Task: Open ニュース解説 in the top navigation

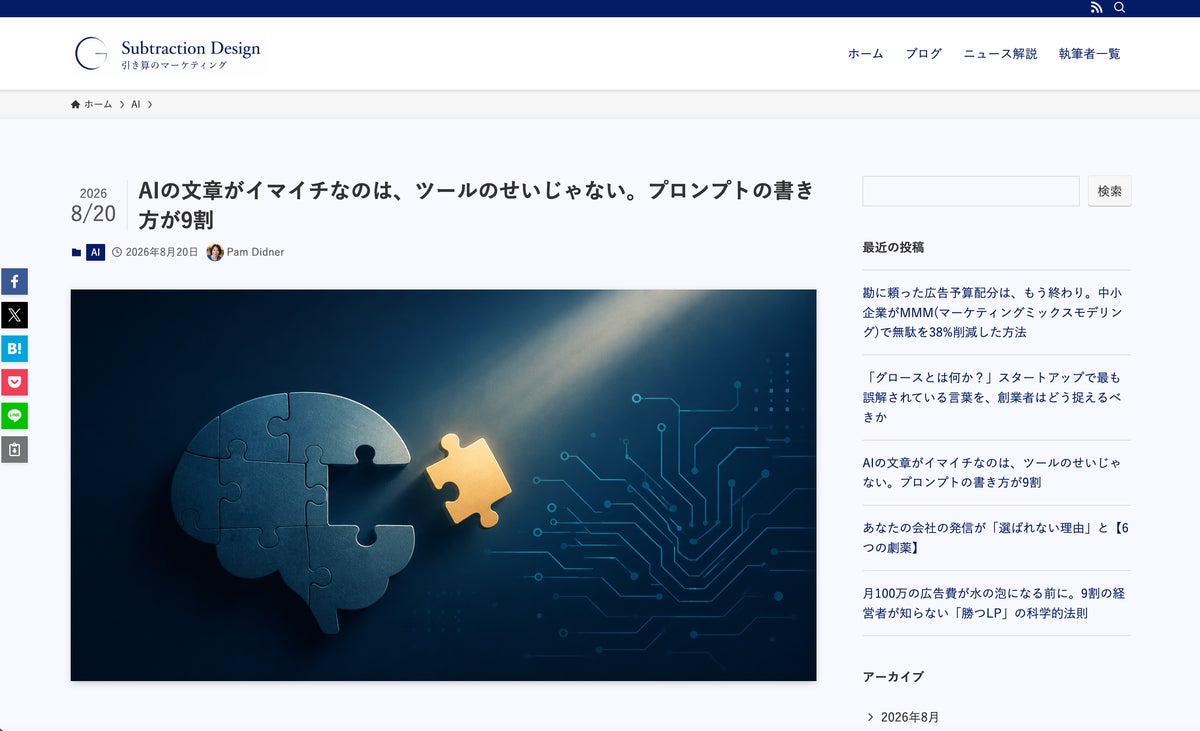Action: [x=1000, y=54]
